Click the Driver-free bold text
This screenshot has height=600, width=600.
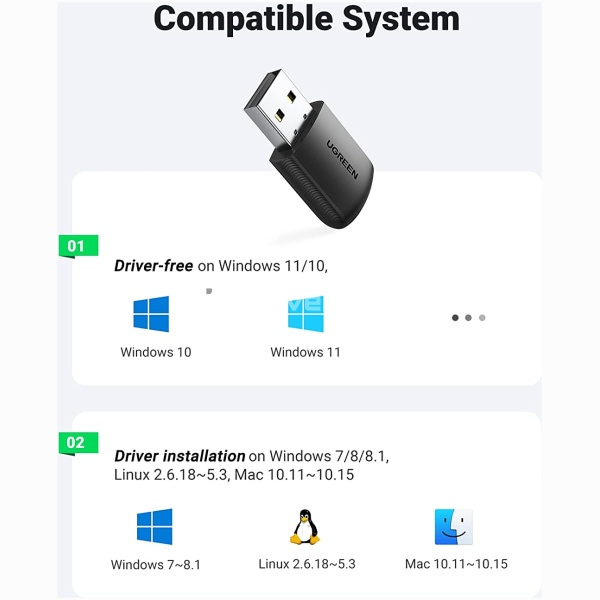tap(153, 266)
